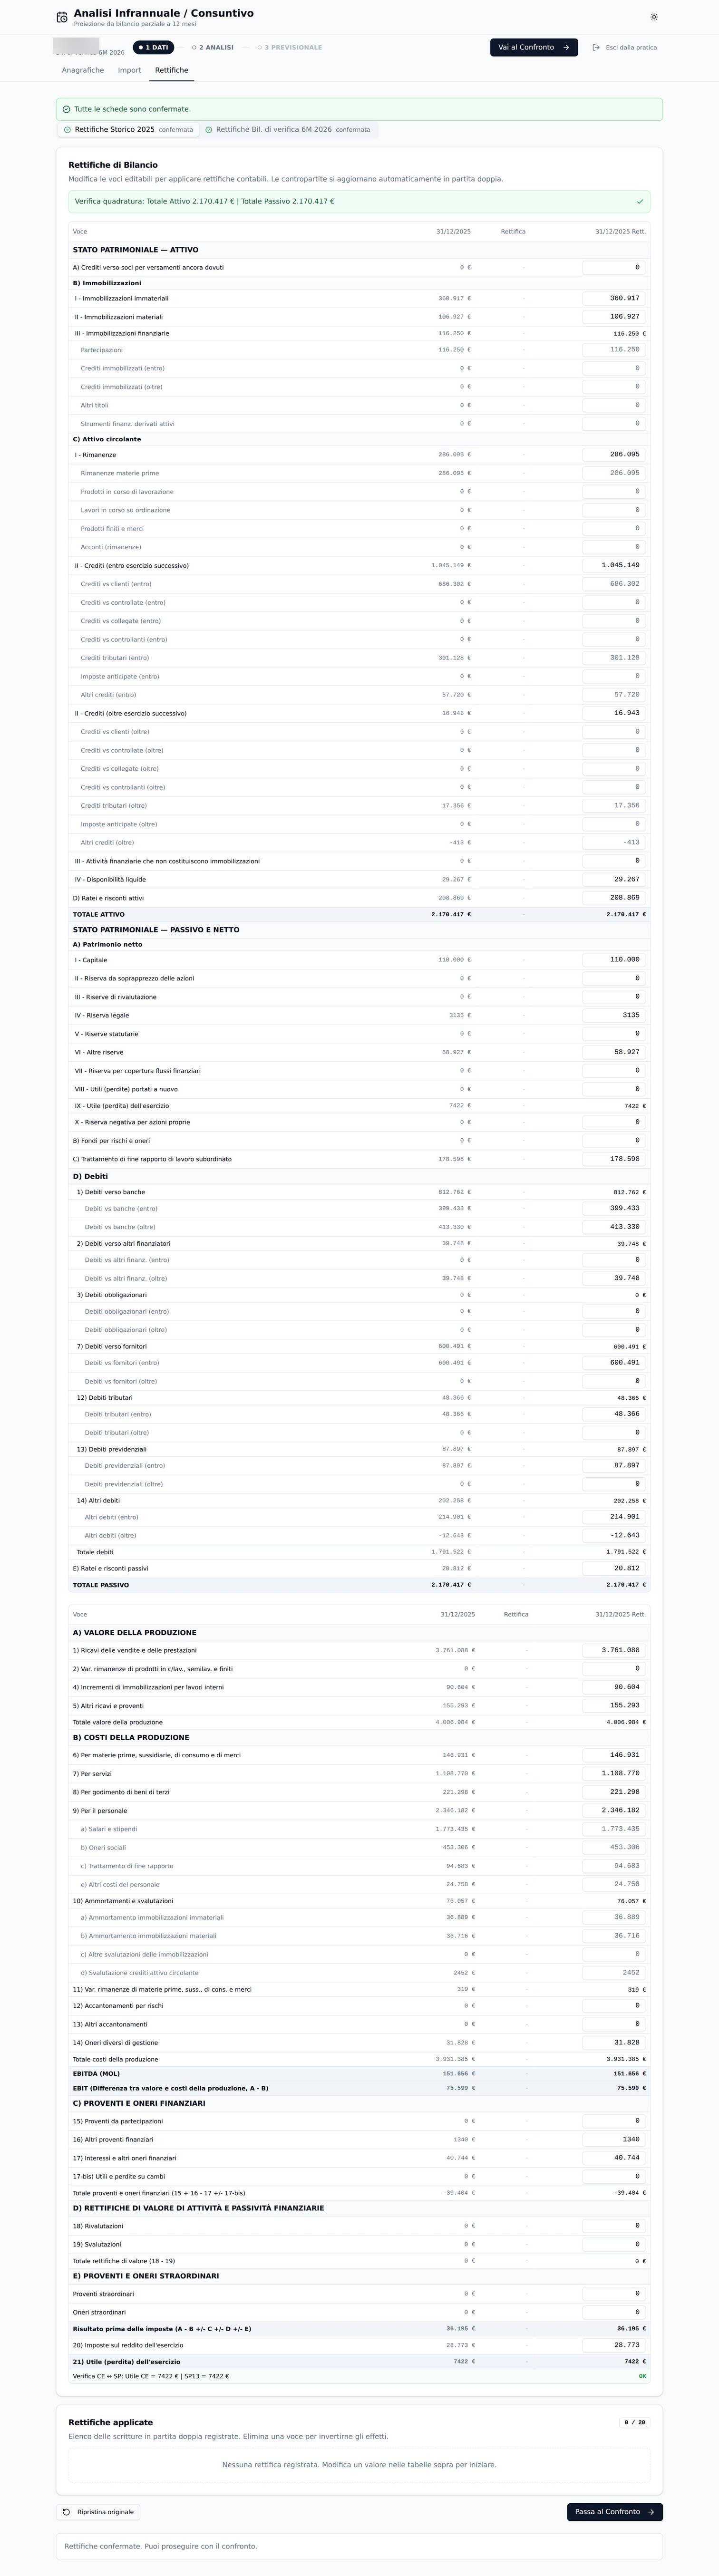The width and height of the screenshot is (719, 2576).
Task: Edit Disponibilità liquide adjusted value field
Action: (x=614, y=879)
